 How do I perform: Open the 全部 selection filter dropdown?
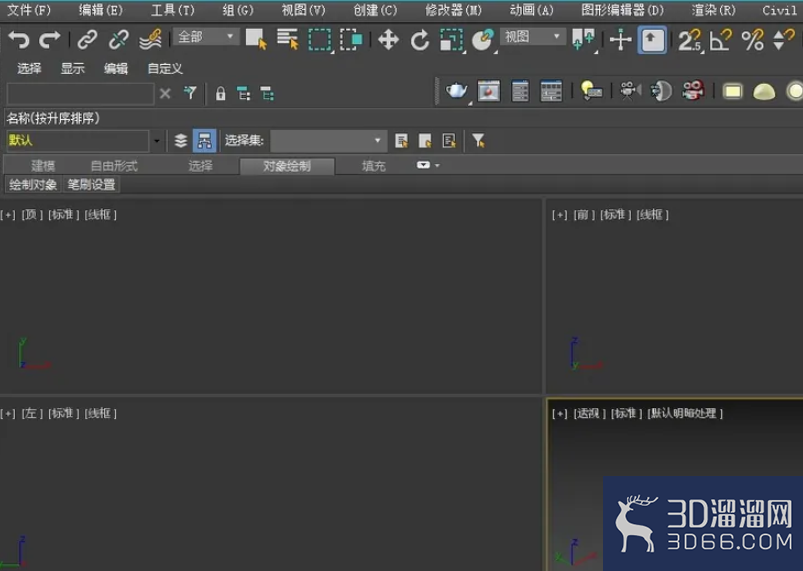coord(206,36)
